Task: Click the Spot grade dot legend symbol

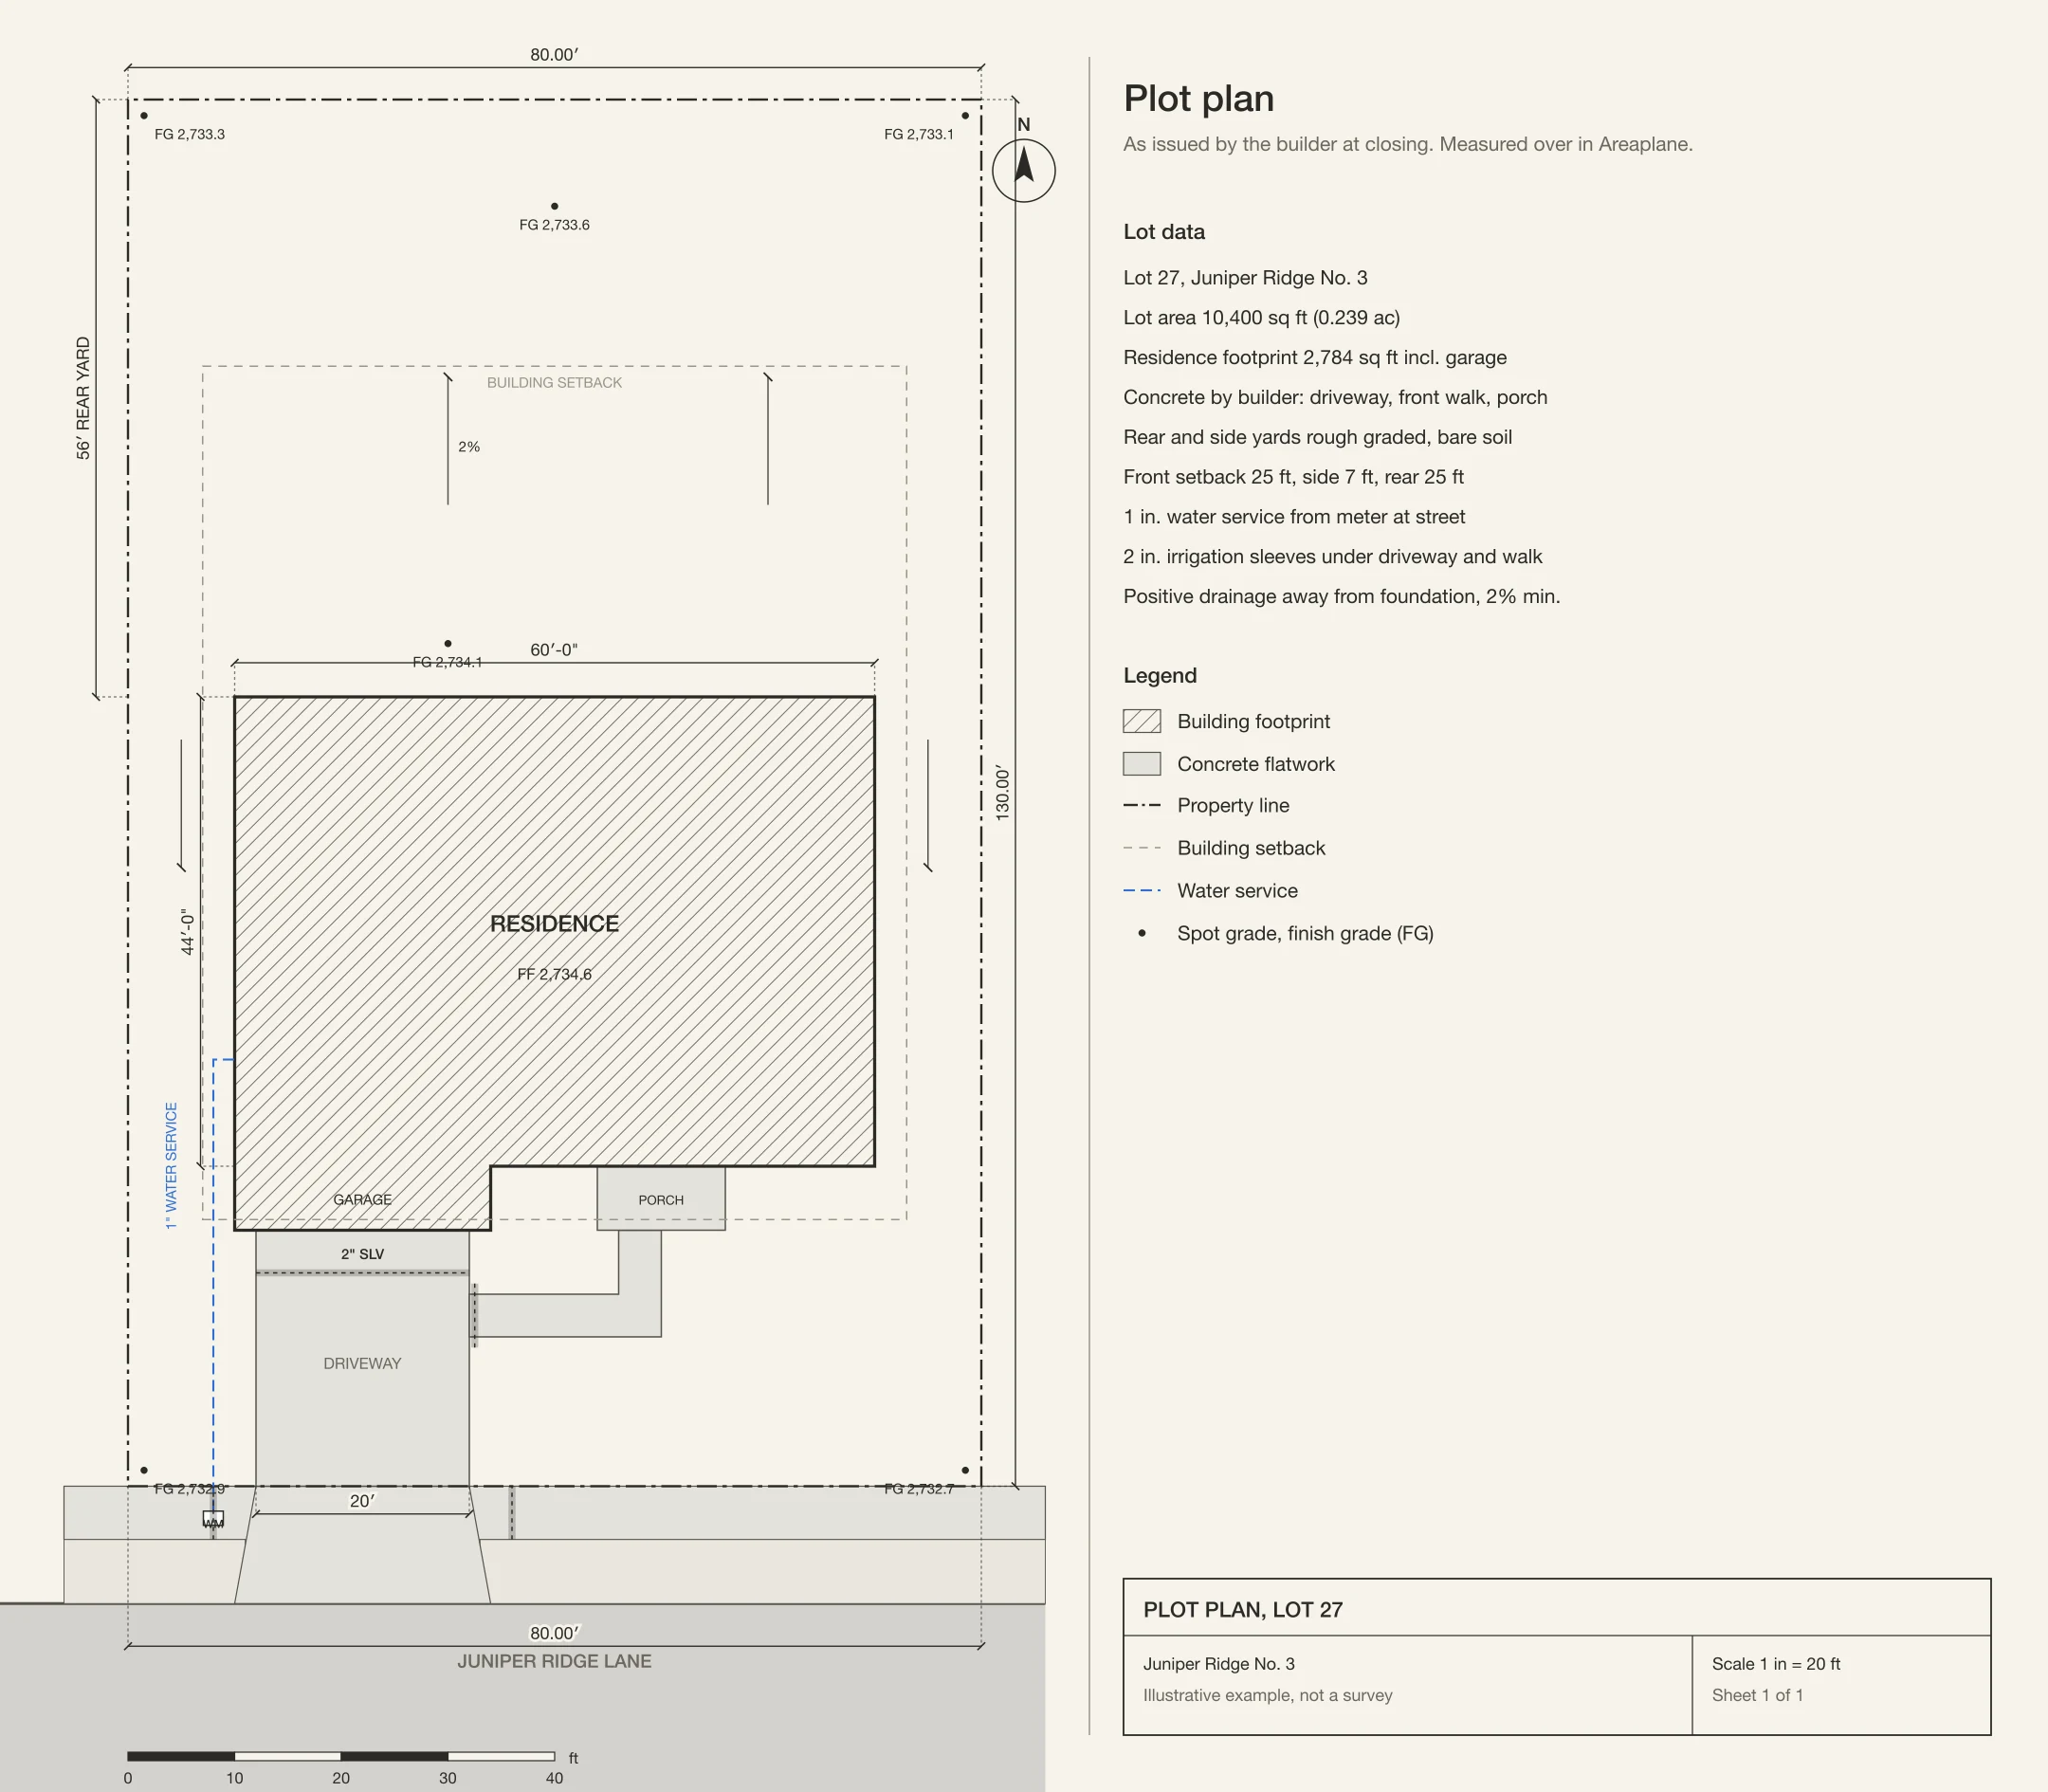Action: [x=1142, y=933]
